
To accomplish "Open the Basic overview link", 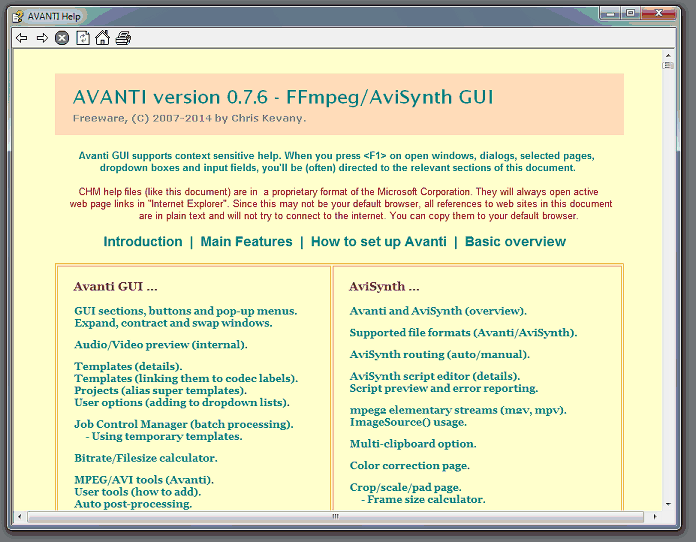I will [515, 241].
